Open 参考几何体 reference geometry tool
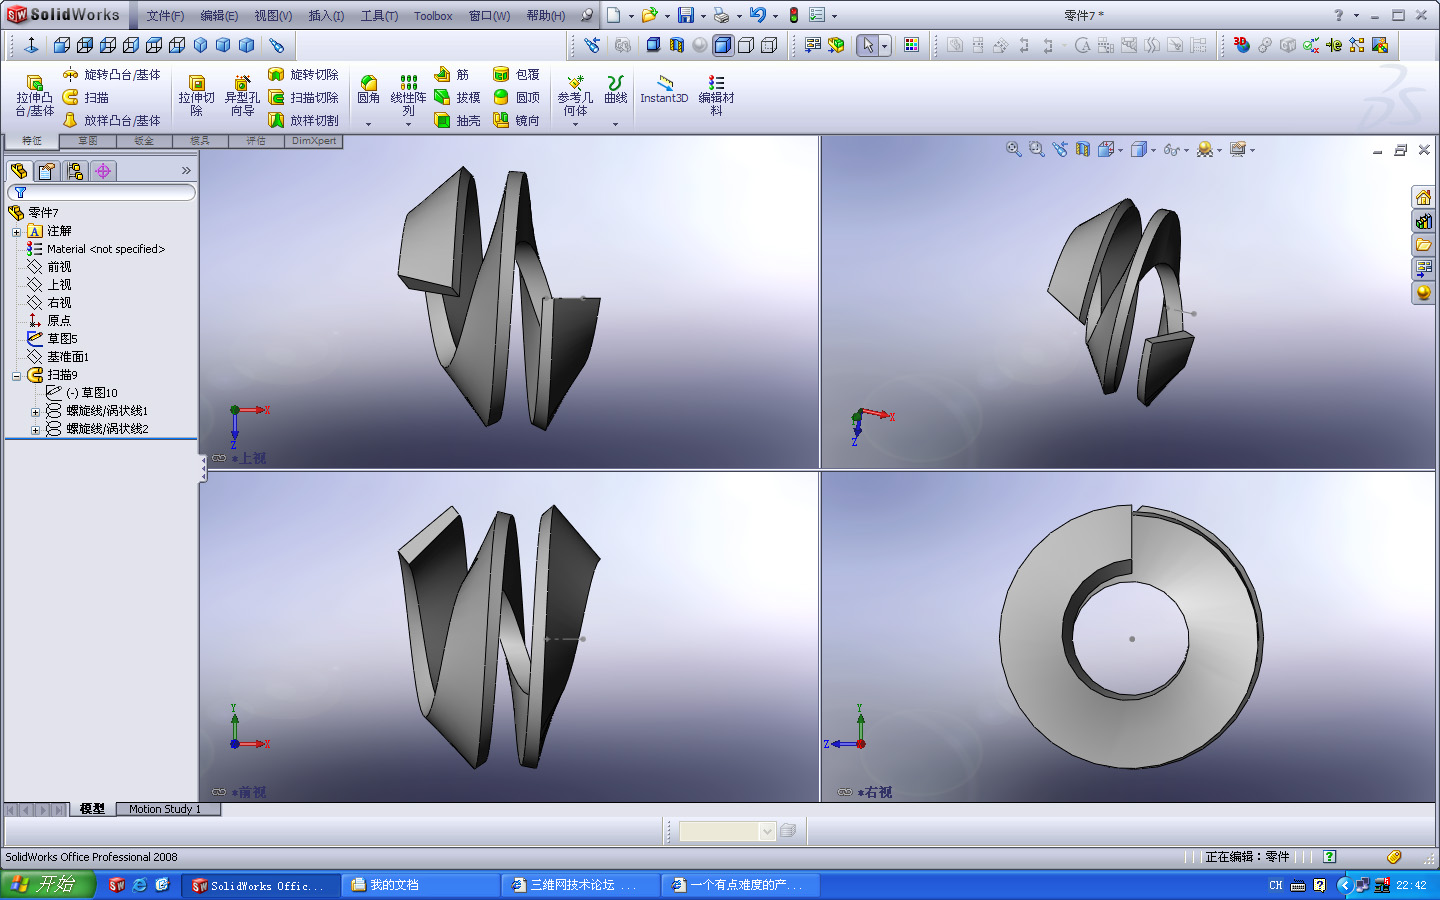Screen dimensions: 1440x900 [575, 96]
